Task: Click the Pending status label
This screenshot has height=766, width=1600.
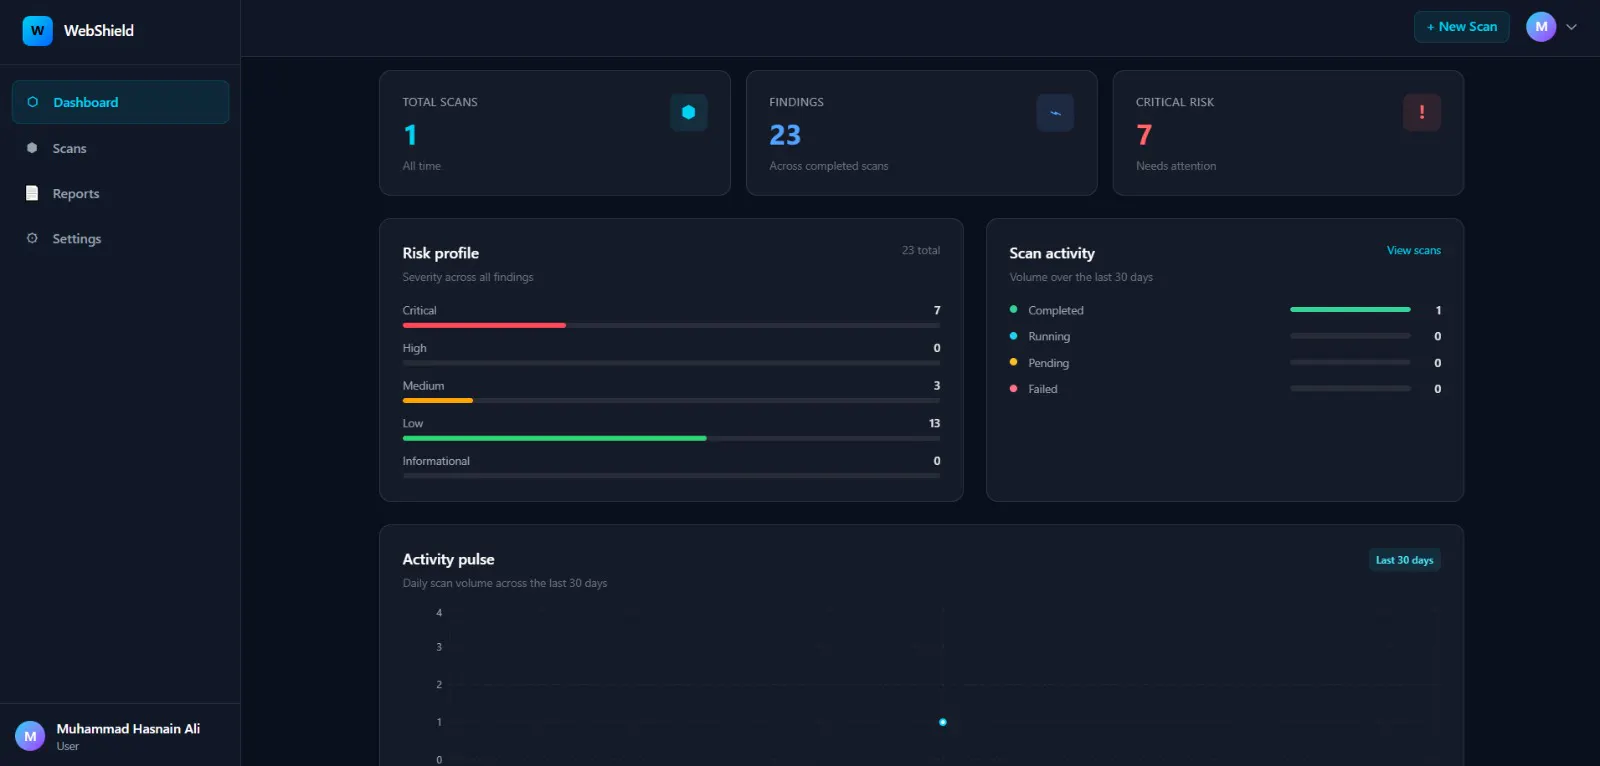Action: [1049, 363]
